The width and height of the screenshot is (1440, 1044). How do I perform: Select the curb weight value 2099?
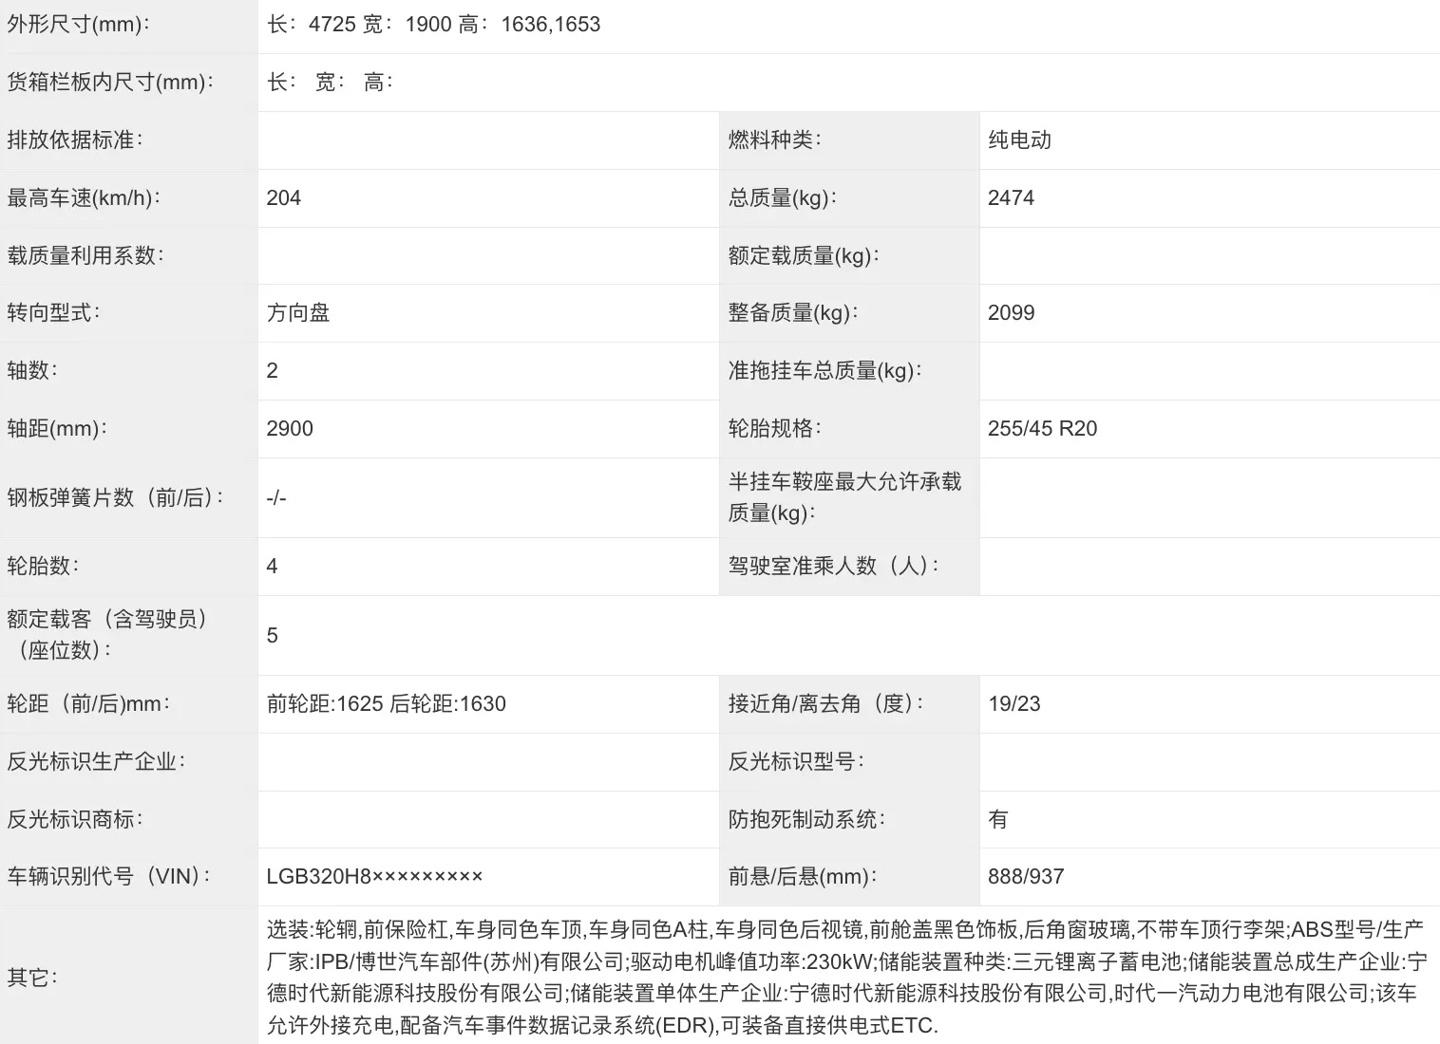tap(1011, 313)
